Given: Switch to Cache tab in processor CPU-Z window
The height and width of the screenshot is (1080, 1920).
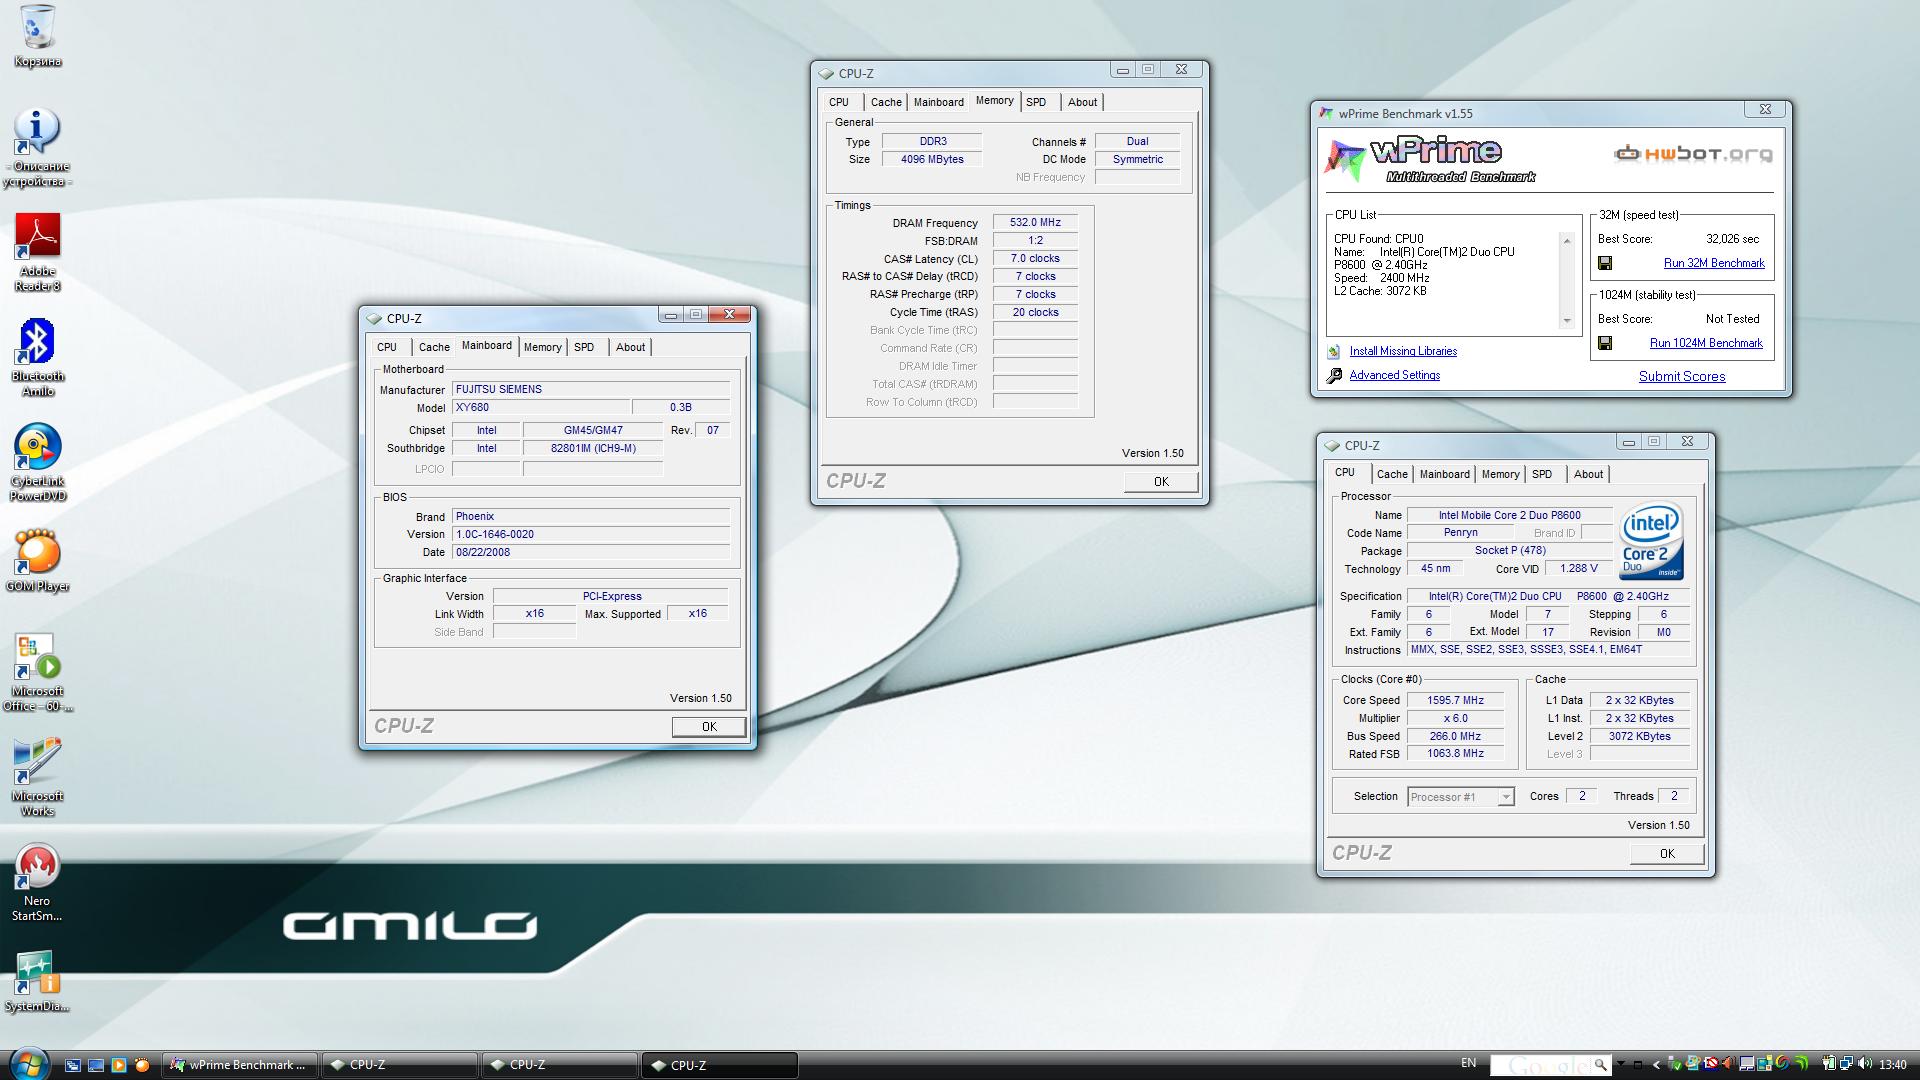Looking at the screenshot, I should (x=1391, y=474).
